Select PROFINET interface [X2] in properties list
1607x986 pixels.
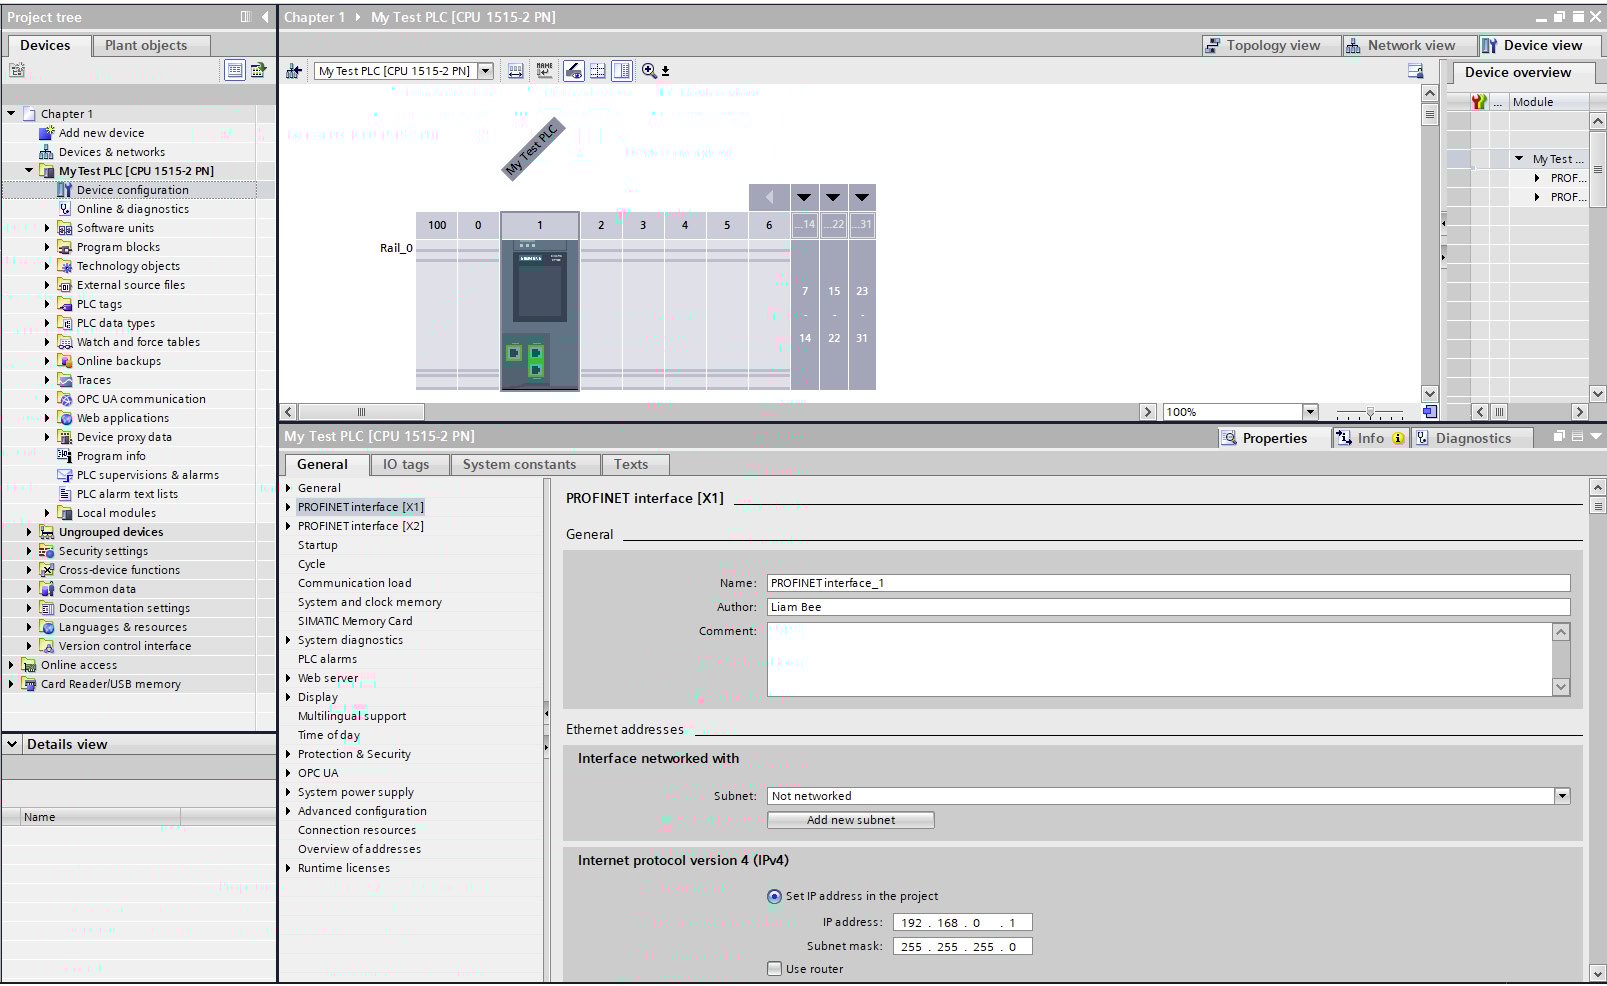(x=361, y=526)
